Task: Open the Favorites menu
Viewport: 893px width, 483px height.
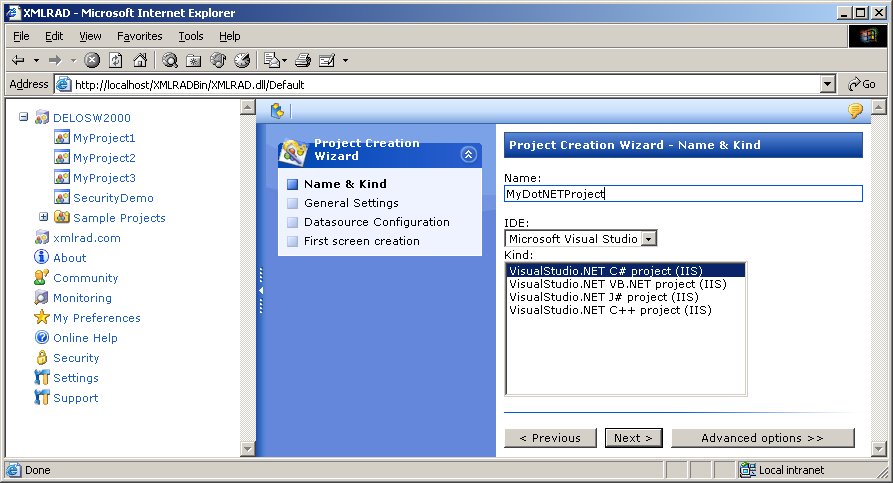Action: pyautogui.click(x=139, y=36)
